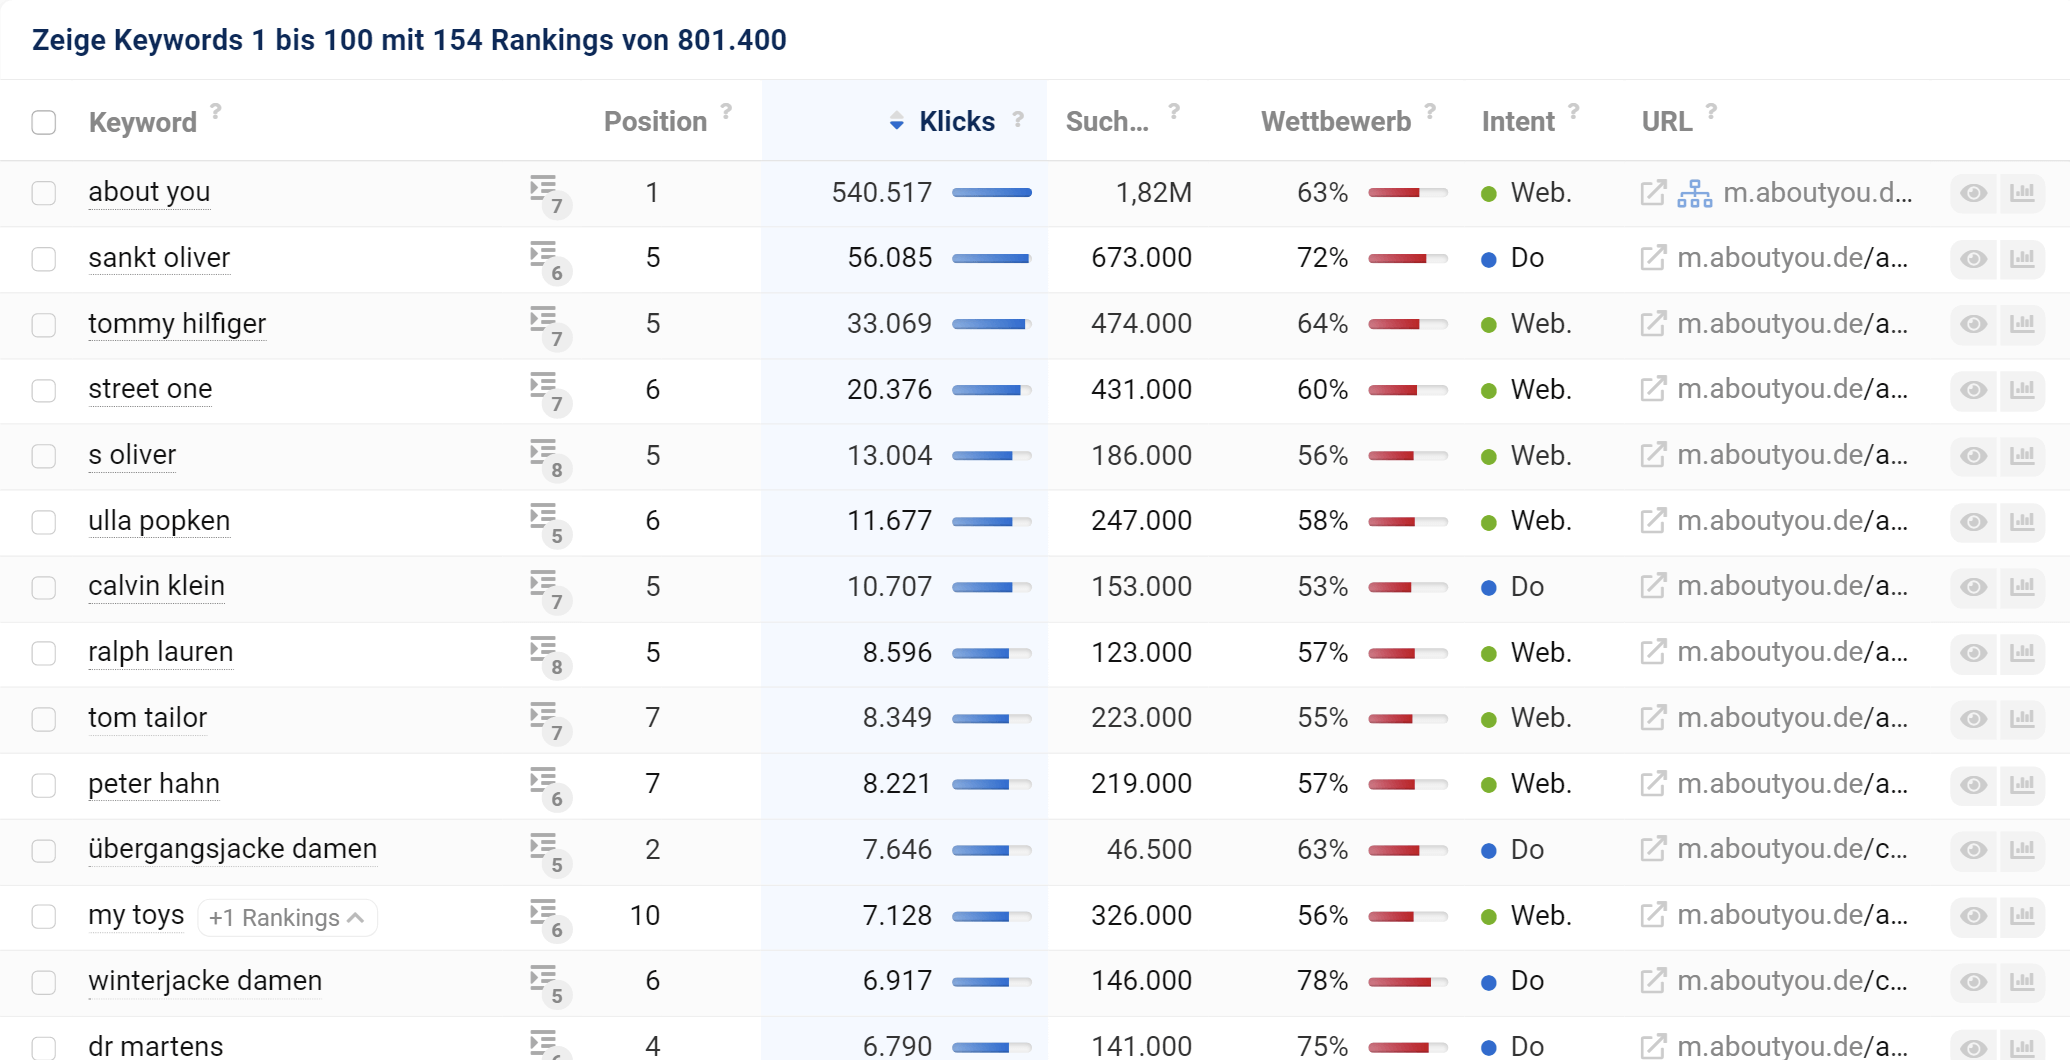Click sitelinks hierarchy icon in about you row
This screenshot has width=2070, height=1060.
click(x=1694, y=193)
